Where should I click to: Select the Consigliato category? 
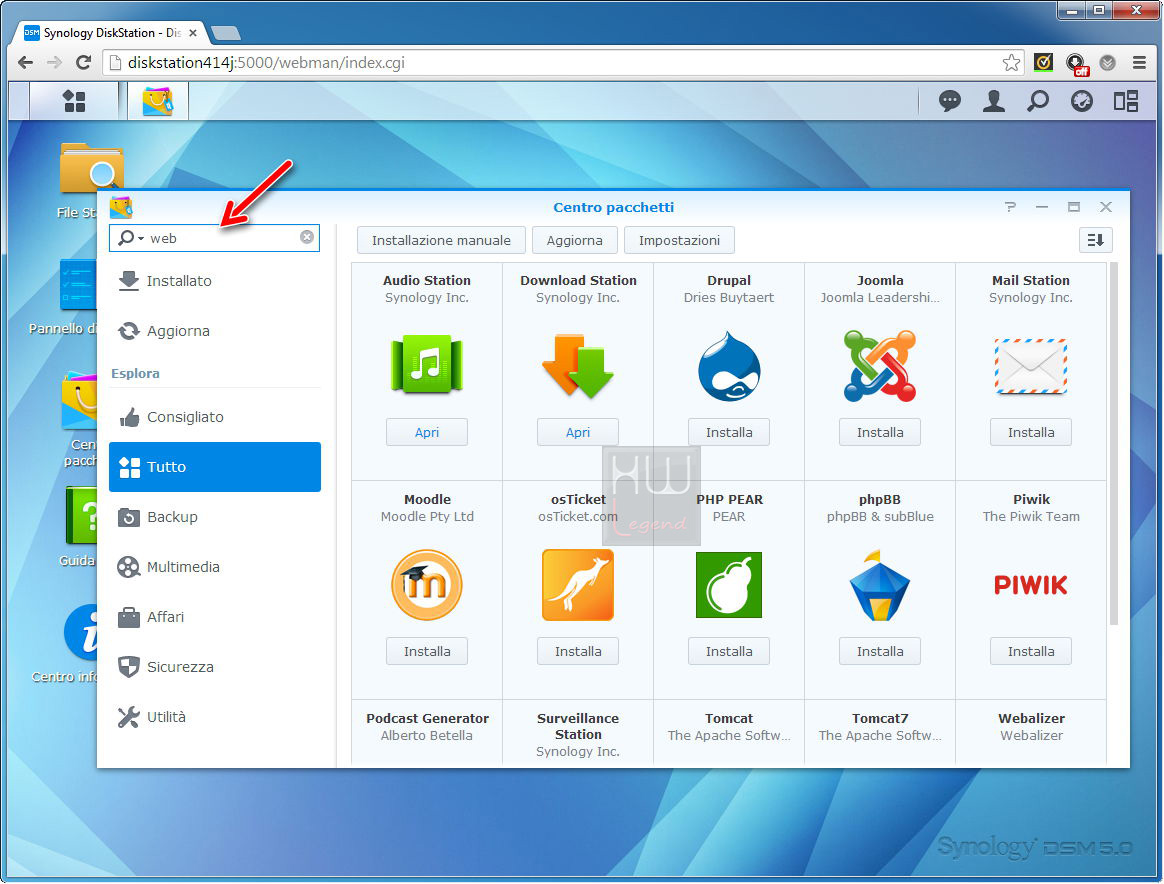215,417
